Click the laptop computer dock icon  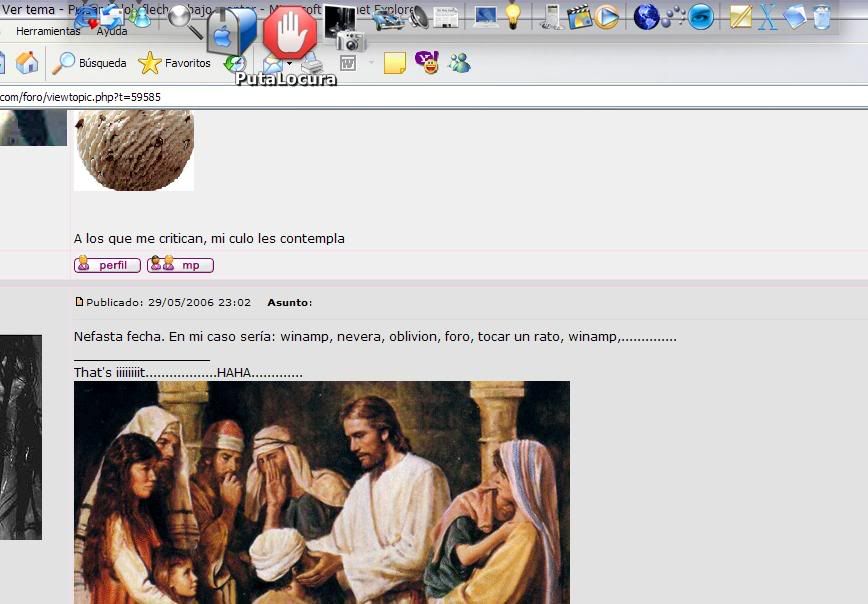pos(485,17)
